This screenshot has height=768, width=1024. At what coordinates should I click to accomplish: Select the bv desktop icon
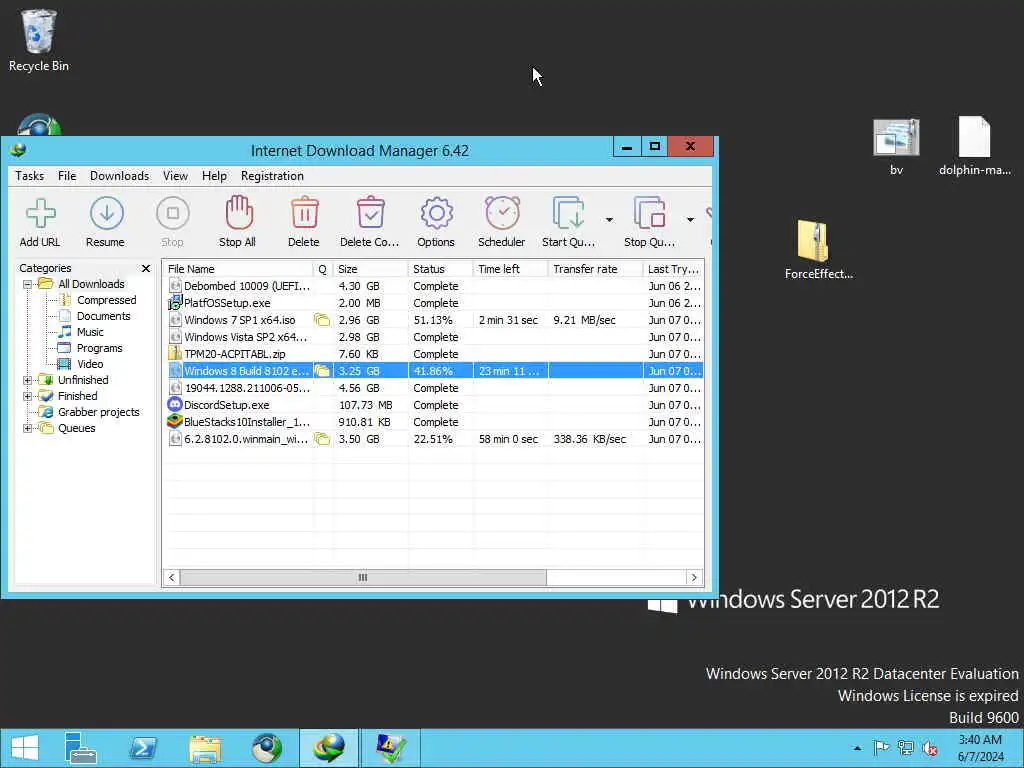tap(896, 147)
